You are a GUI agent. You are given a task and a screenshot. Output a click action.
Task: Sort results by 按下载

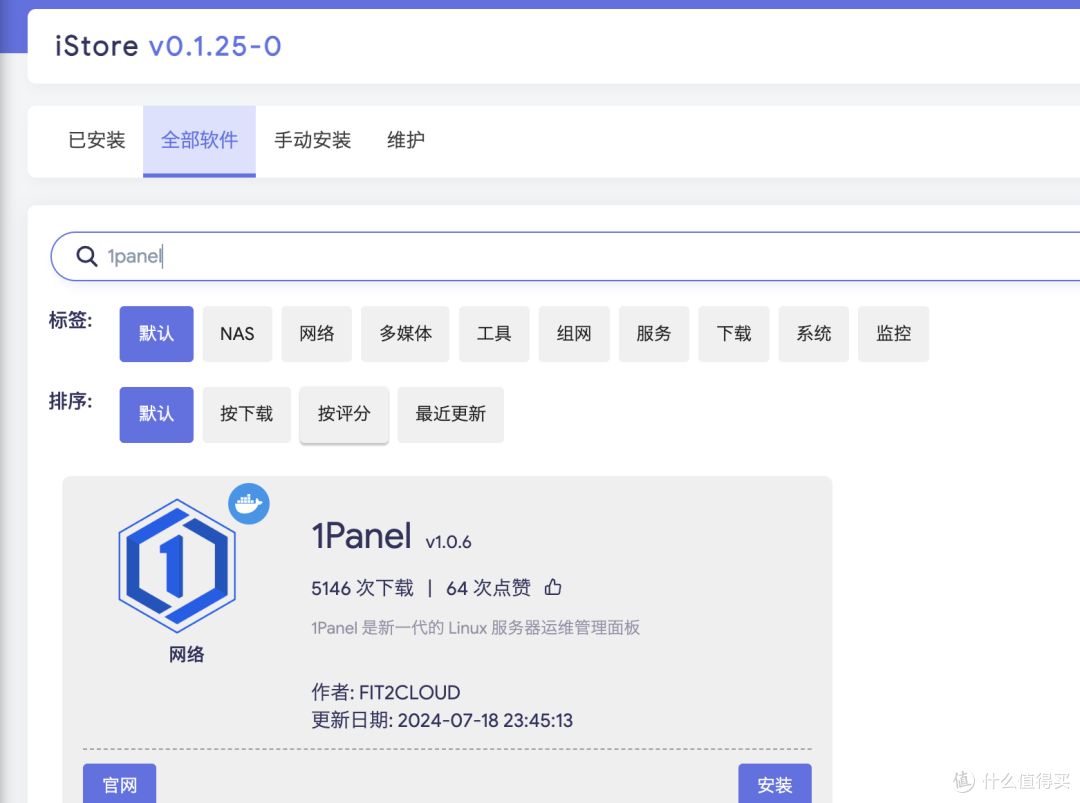pos(246,414)
